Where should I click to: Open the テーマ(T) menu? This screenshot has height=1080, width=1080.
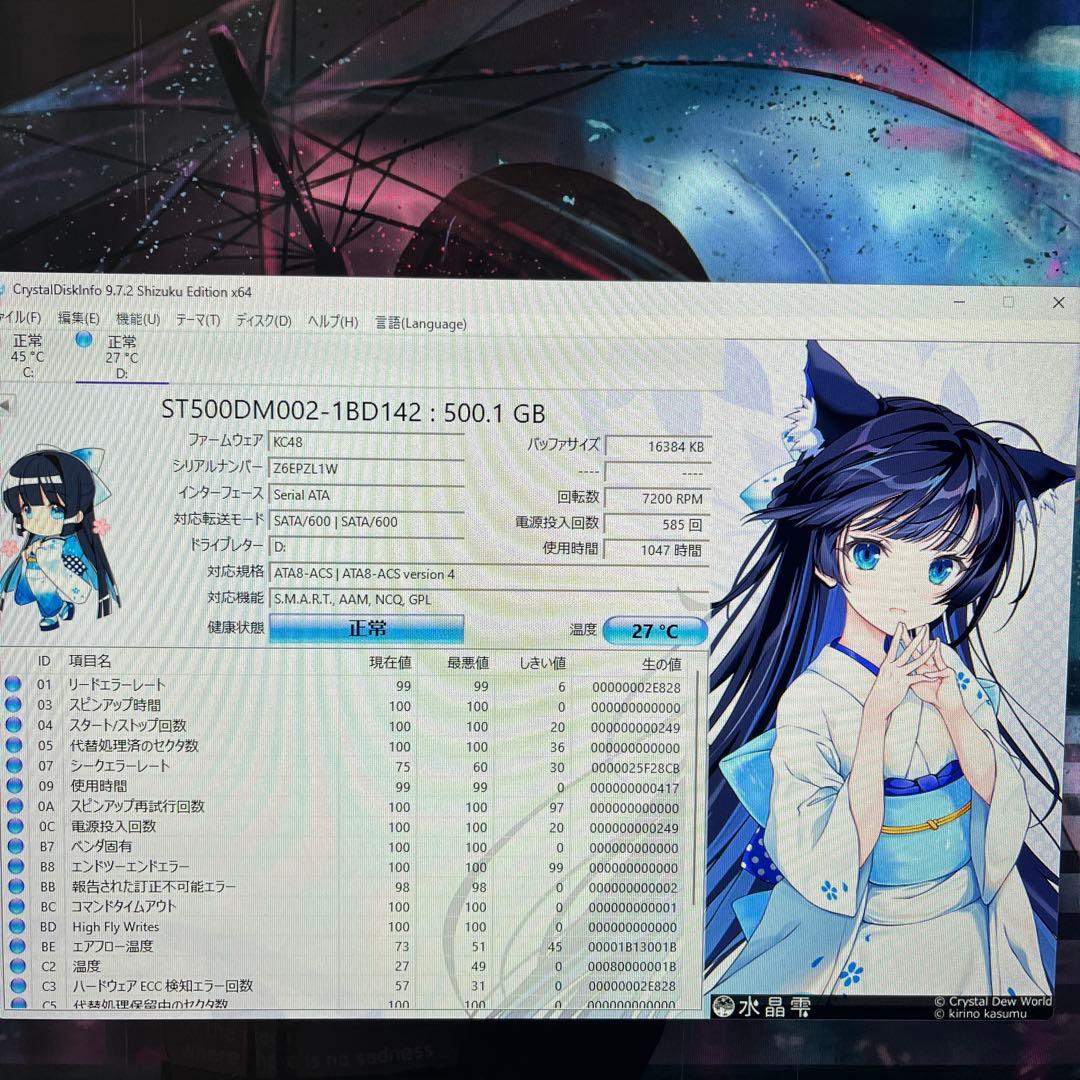[198, 320]
